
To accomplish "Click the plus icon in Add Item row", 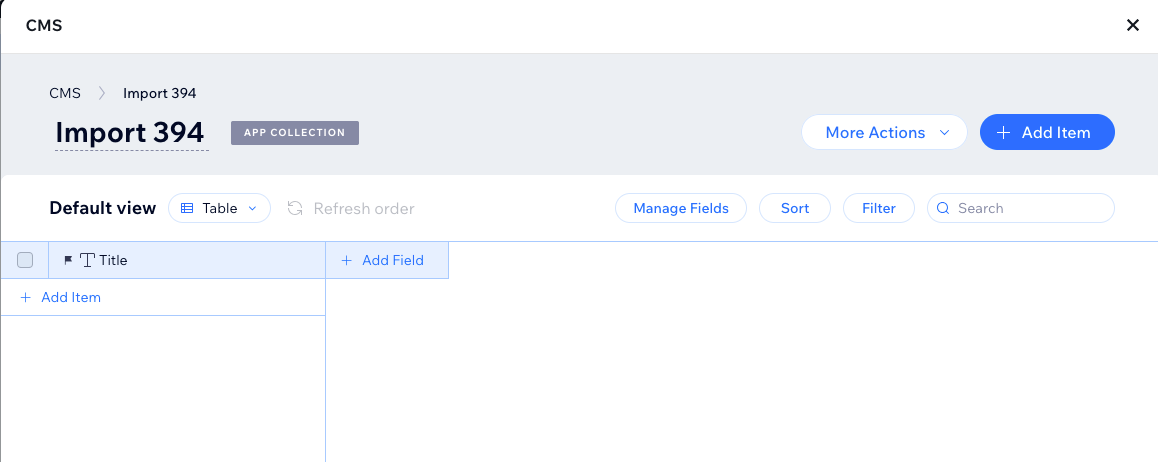I will tap(26, 297).
